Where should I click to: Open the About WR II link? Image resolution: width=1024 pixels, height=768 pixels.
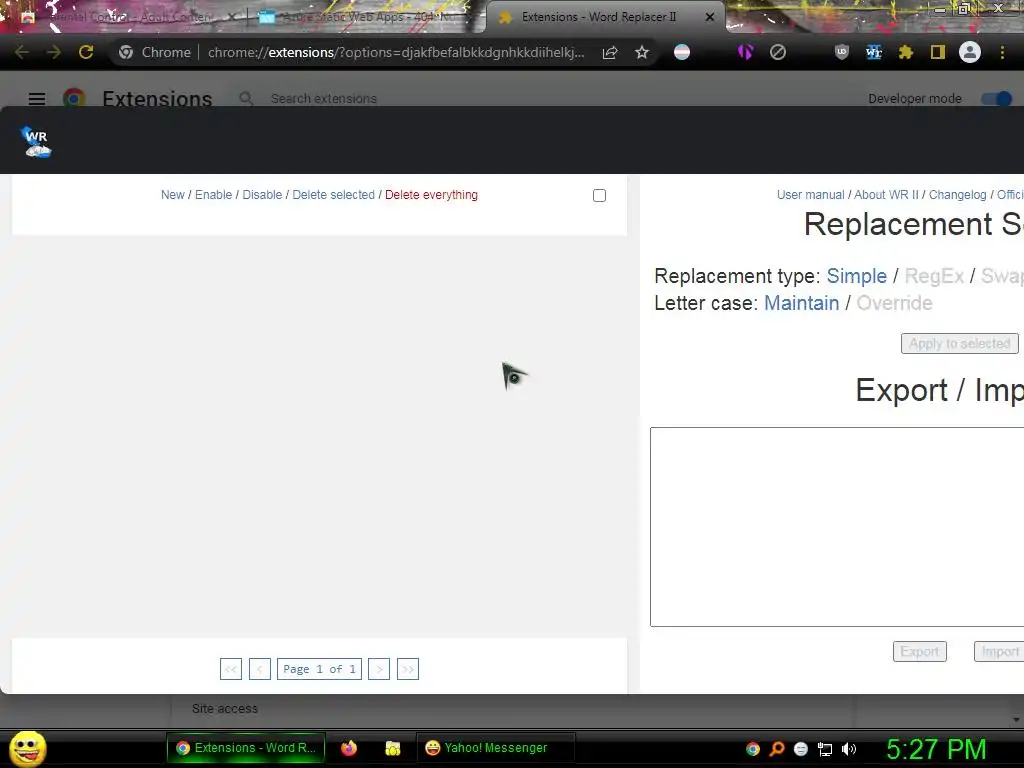coord(886,195)
